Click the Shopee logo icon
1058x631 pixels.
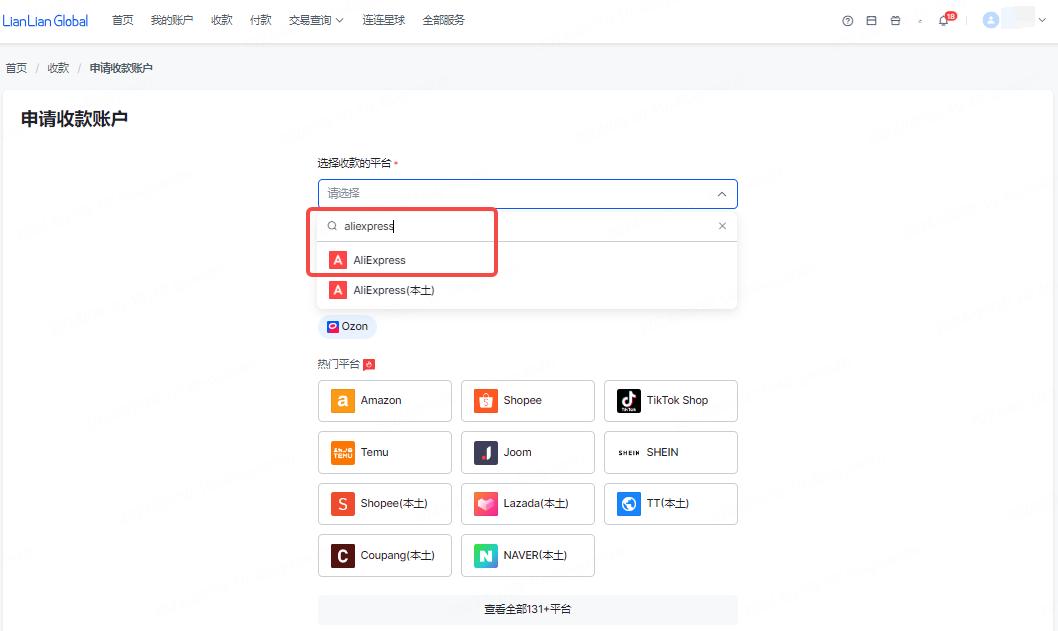point(486,401)
